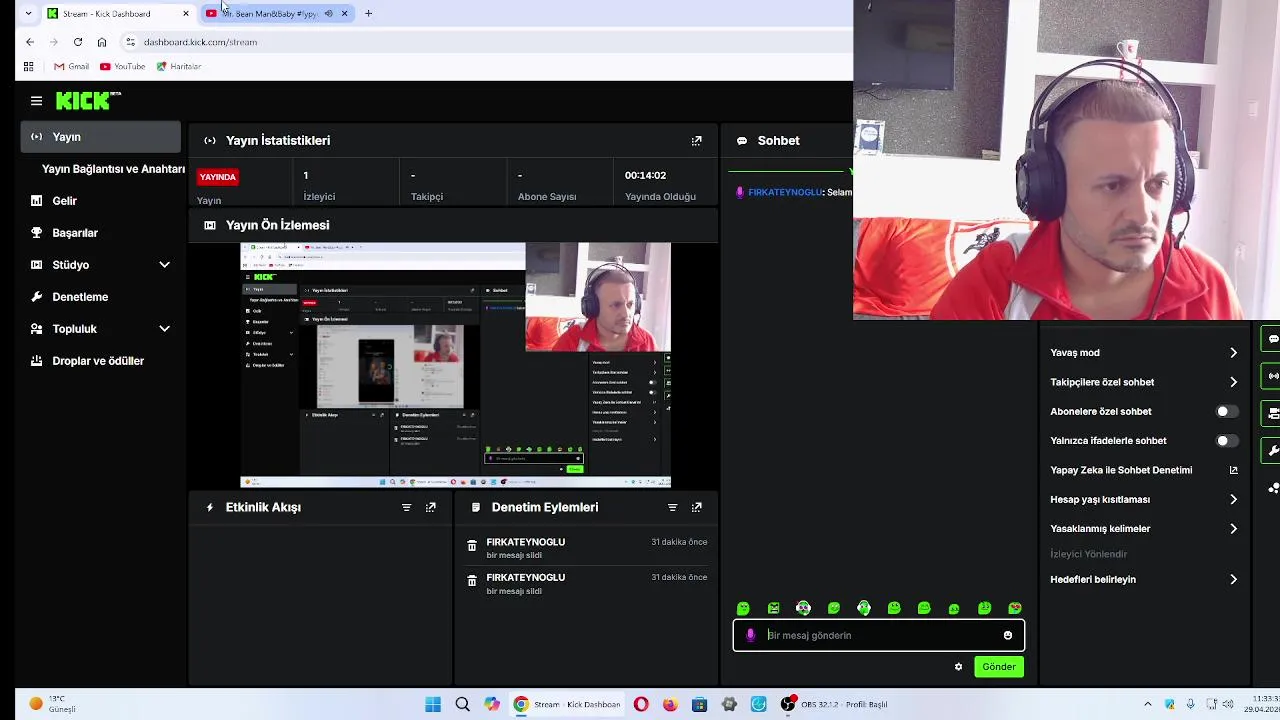Open Yapay Zeka ile Sohbet Denetimi external link
This screenshot has height=720, width=1280.
click(x=1233, y=470)
